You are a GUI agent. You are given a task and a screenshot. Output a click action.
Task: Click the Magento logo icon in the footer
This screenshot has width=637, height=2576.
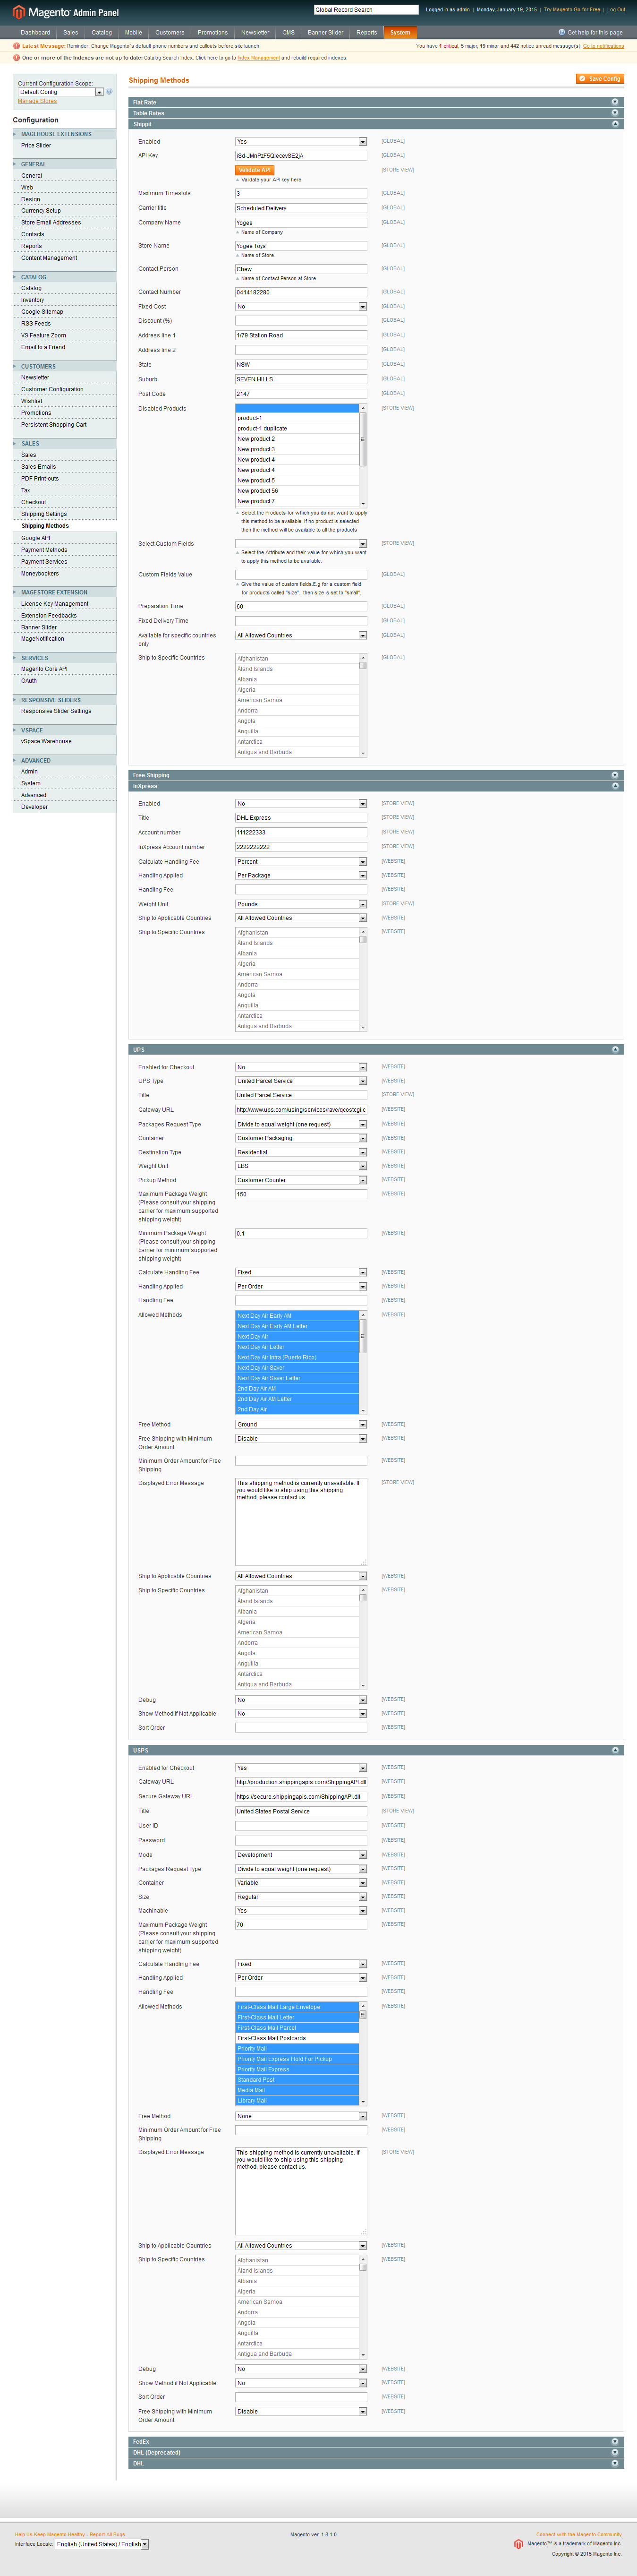tap(518, 2544)
